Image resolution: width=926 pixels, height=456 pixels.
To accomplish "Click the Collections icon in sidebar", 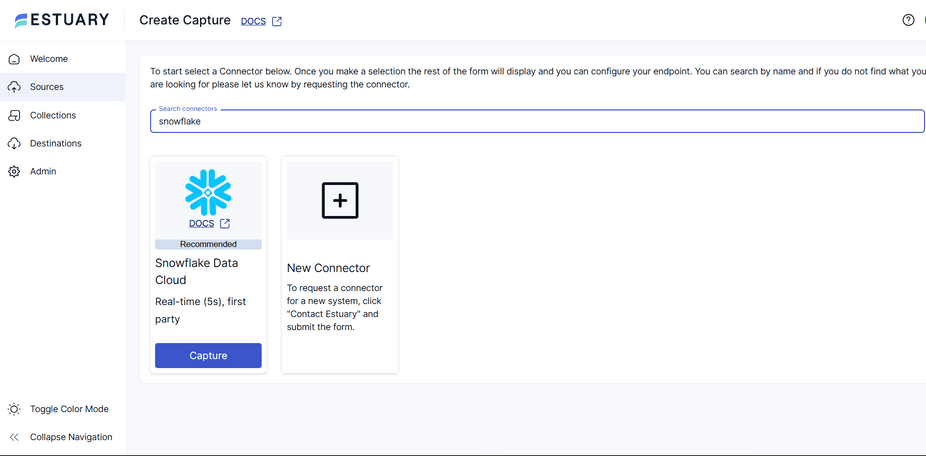I will pyautogui.click(x=14, y=115).
